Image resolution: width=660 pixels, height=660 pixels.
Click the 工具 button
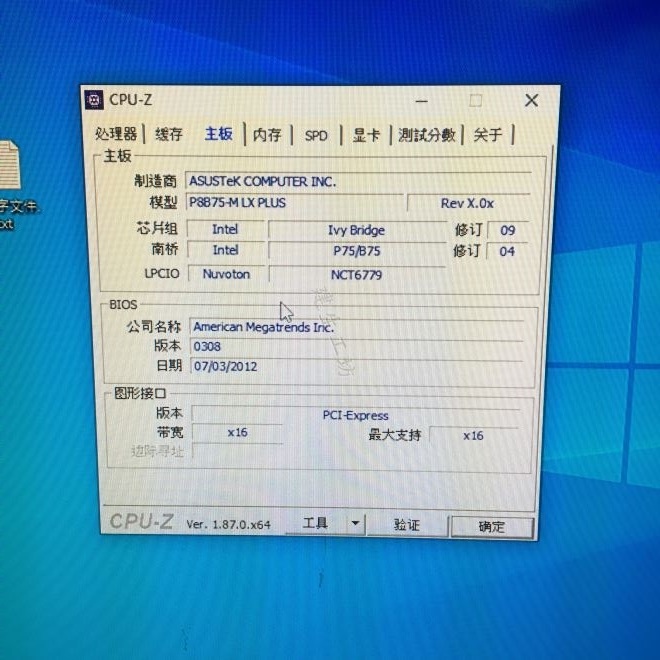[316, 524]
